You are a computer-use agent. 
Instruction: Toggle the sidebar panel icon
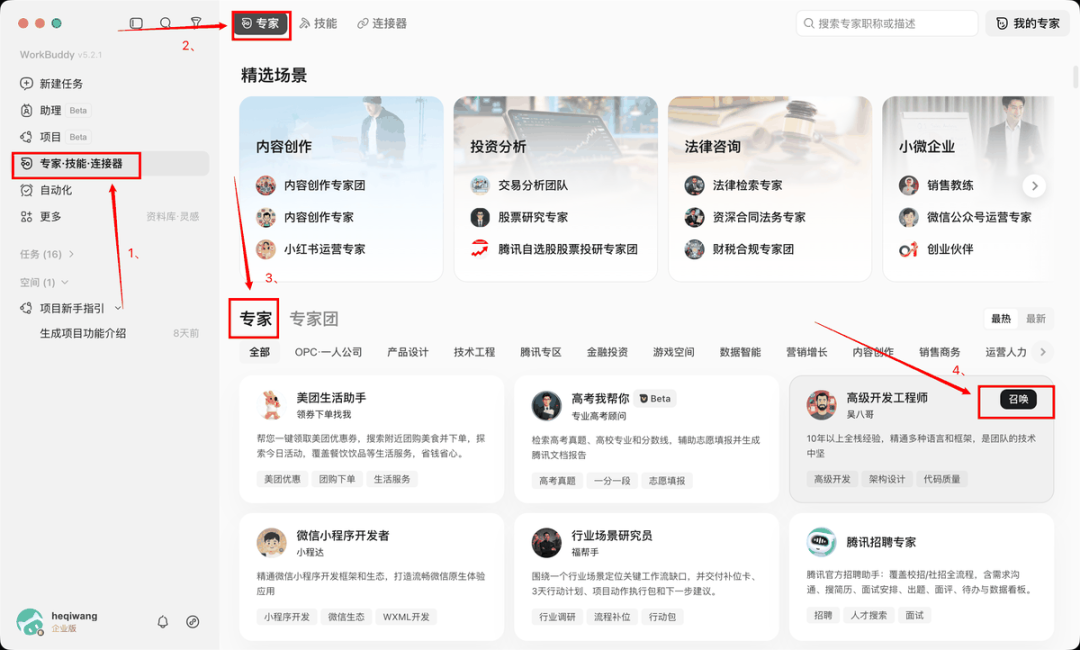[x=136, y=23]
